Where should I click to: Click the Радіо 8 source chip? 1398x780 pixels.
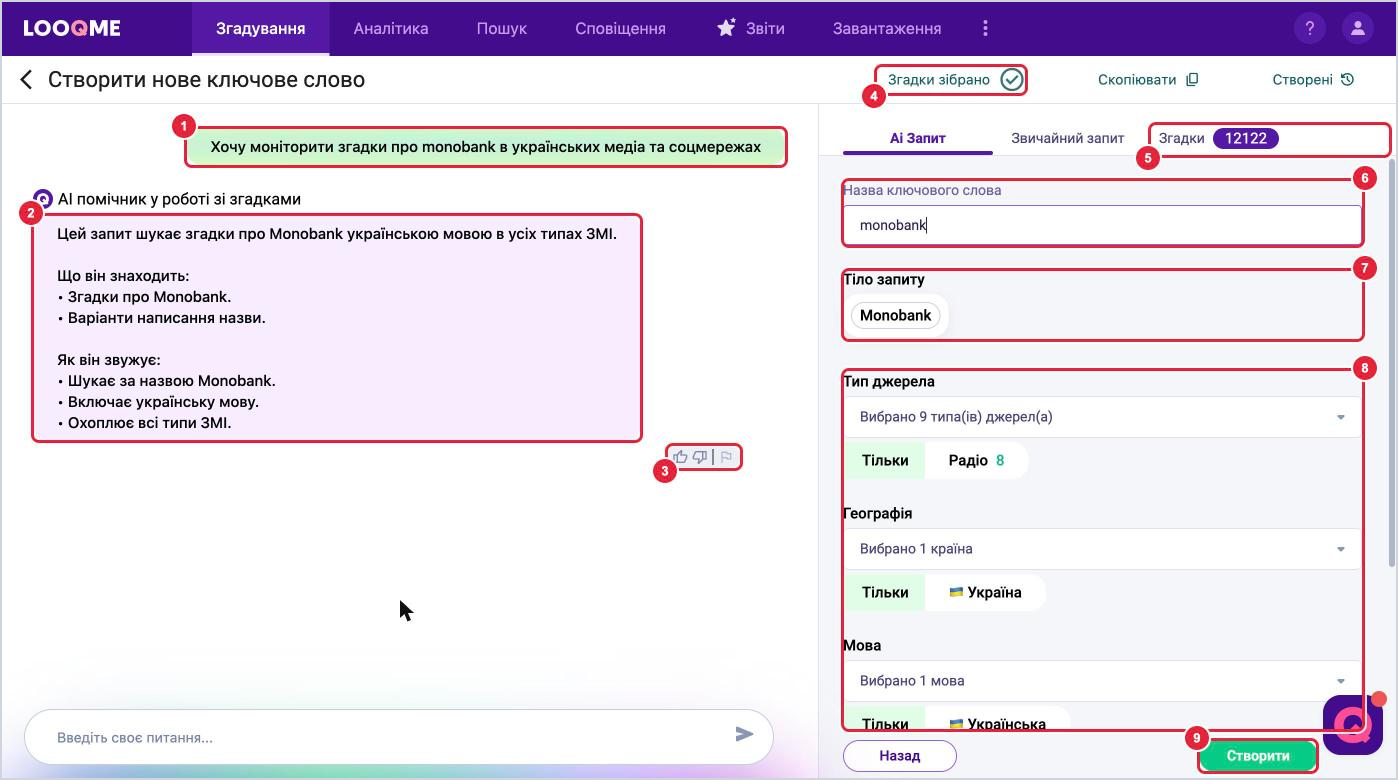[976, 460]
